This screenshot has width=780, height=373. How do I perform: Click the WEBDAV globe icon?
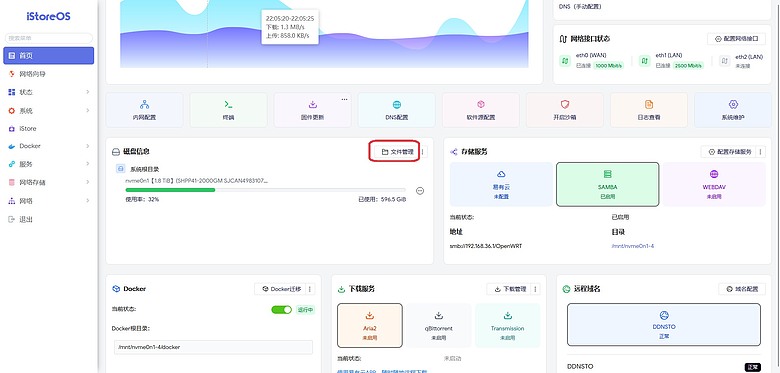pyautogui.click(x=714, y=174)
